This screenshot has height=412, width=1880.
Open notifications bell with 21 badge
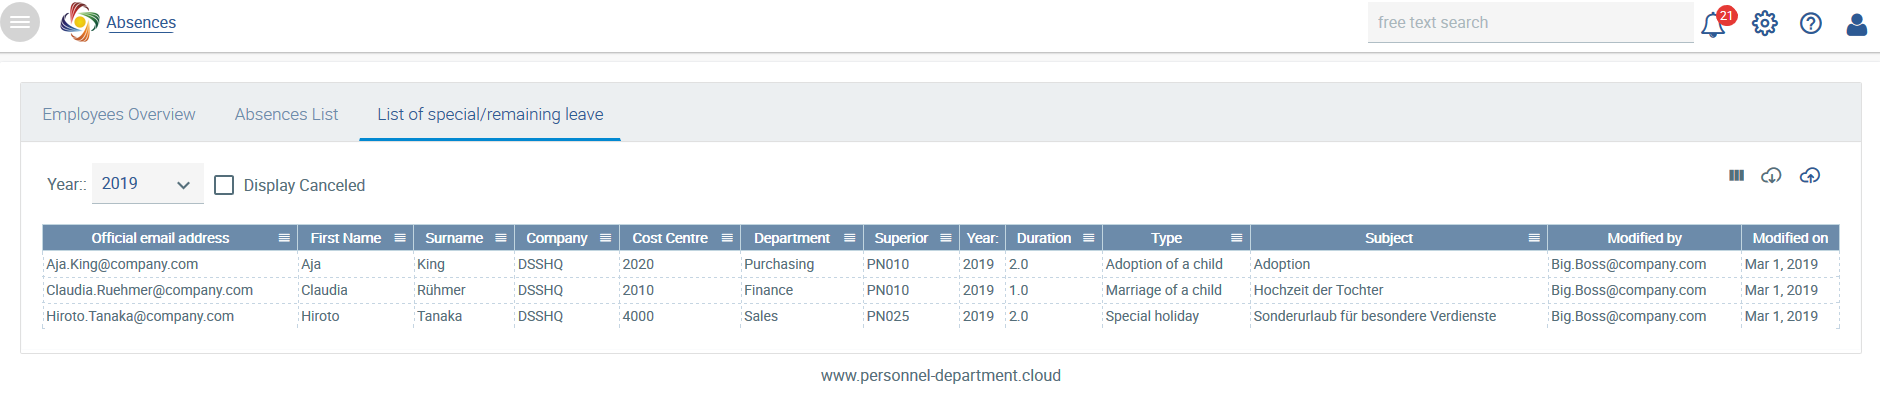pyautogui.click(x=1715, y=23)
